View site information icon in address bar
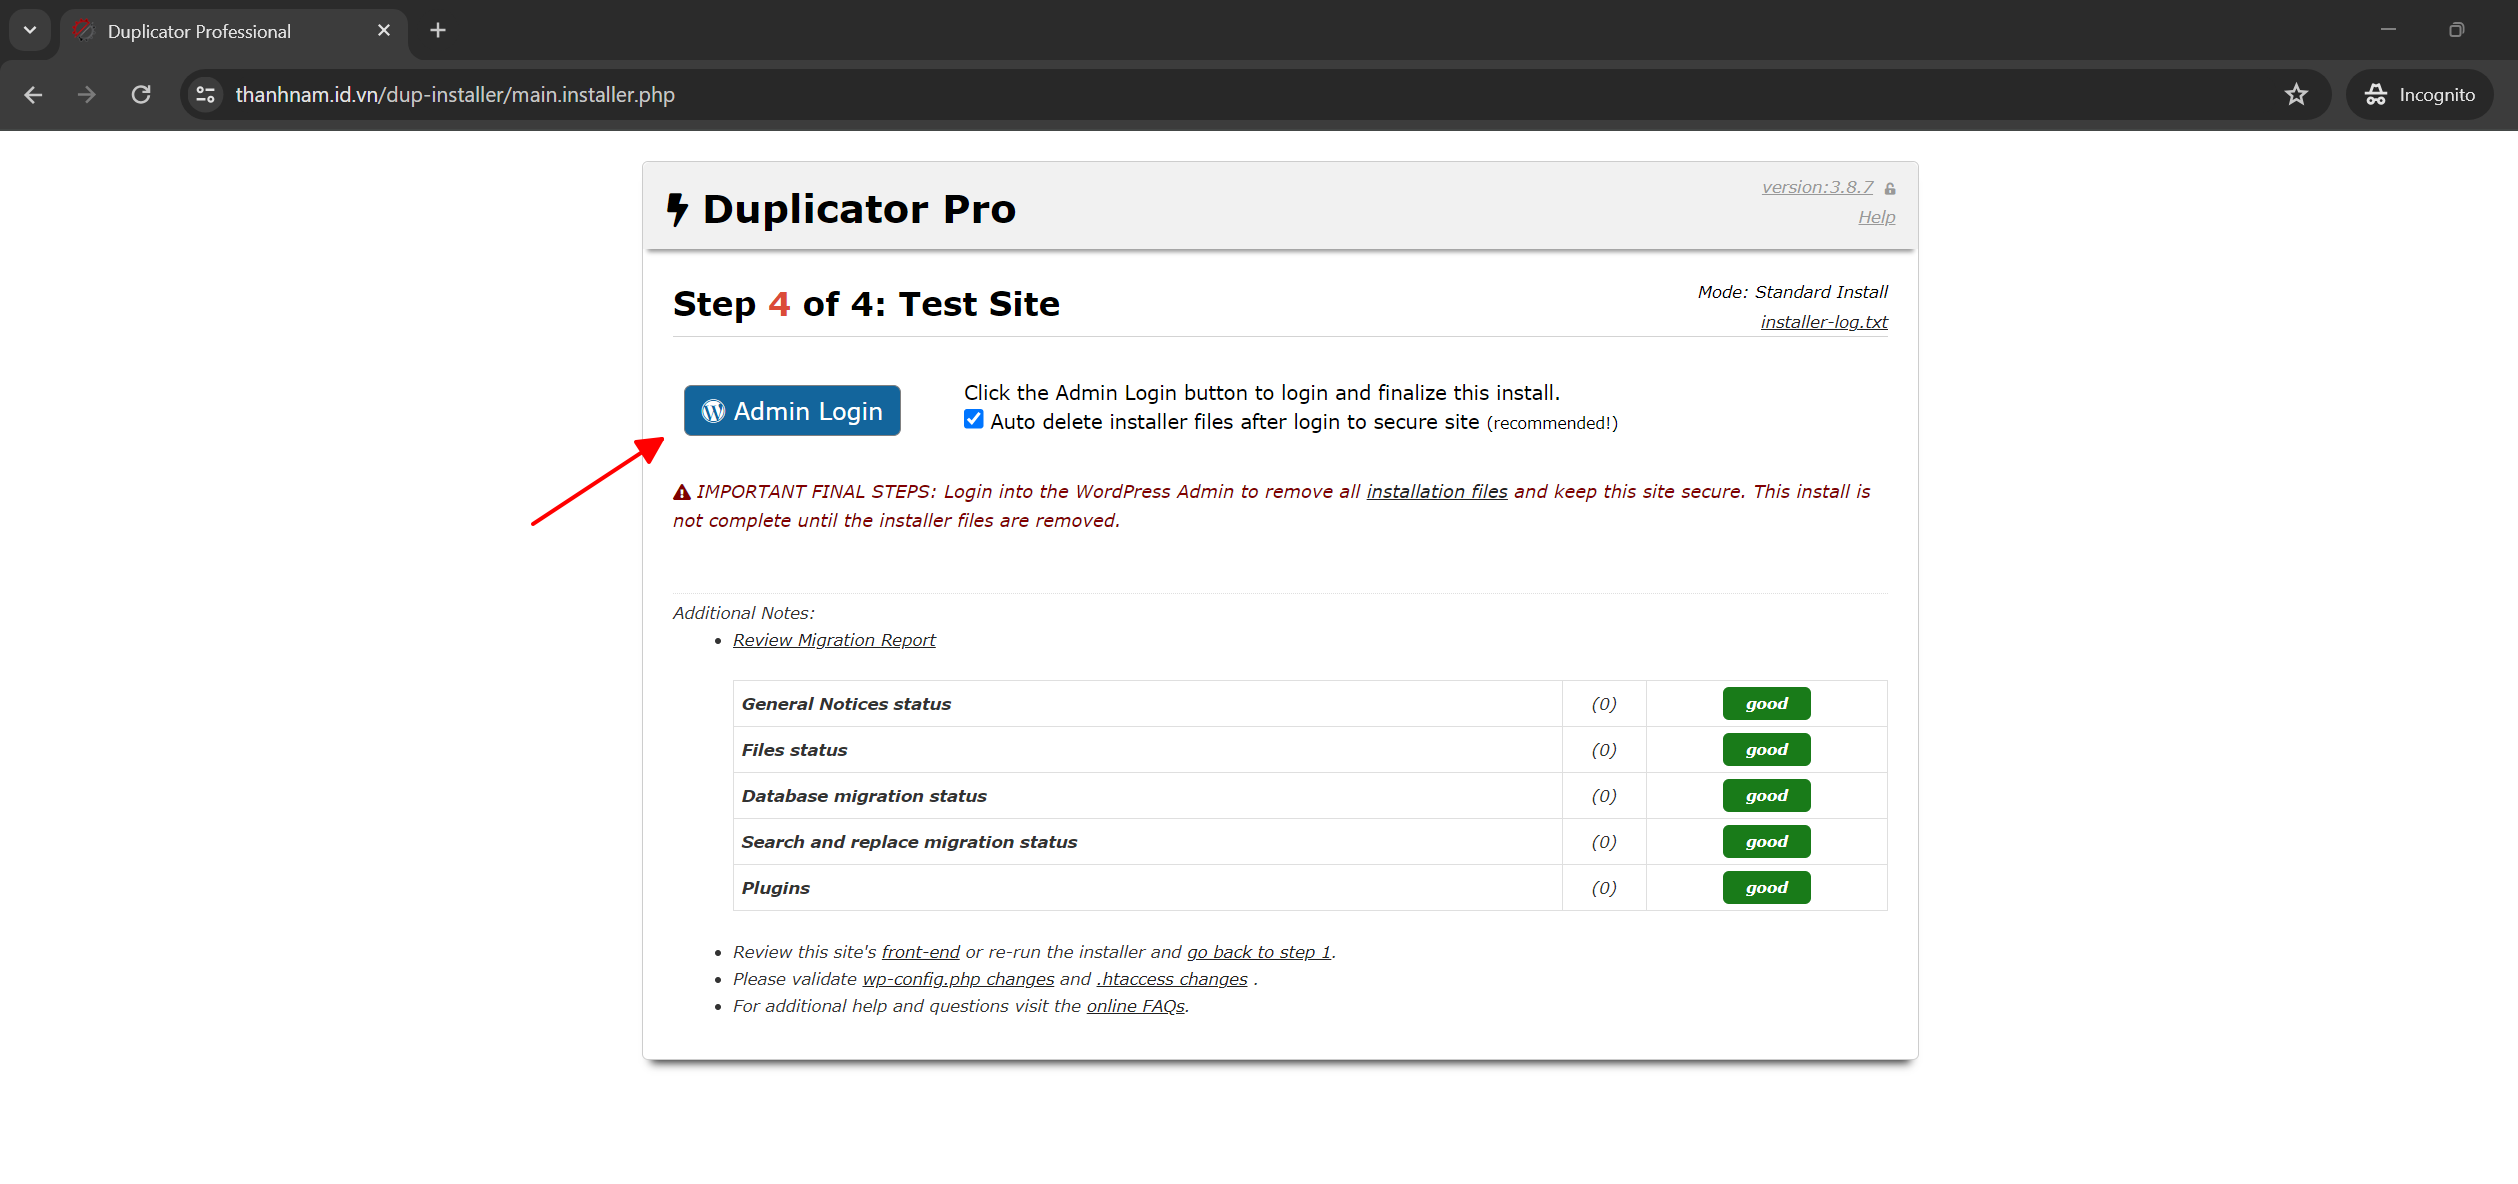Viewport: 2518px width, 1184px height. [206, 95]
